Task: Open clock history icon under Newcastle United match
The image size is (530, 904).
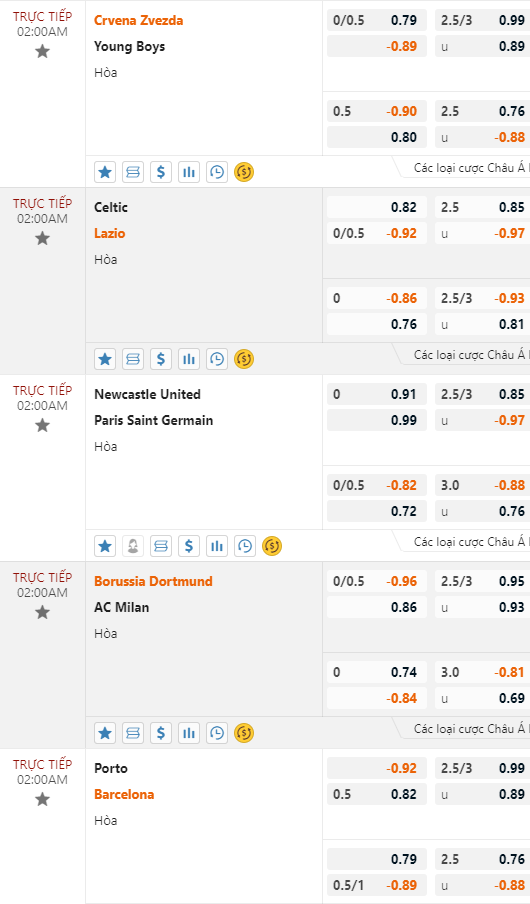Action: click(x=245, y=546)
